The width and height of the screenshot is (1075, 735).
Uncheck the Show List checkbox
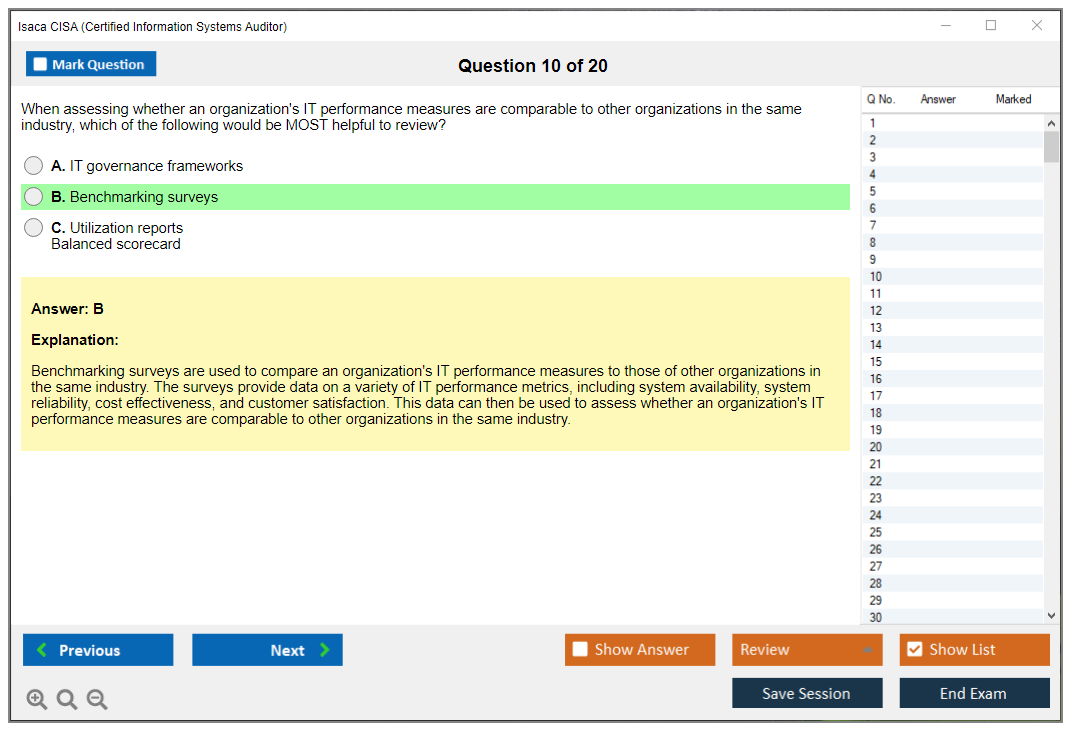click(x=914, y=650)
